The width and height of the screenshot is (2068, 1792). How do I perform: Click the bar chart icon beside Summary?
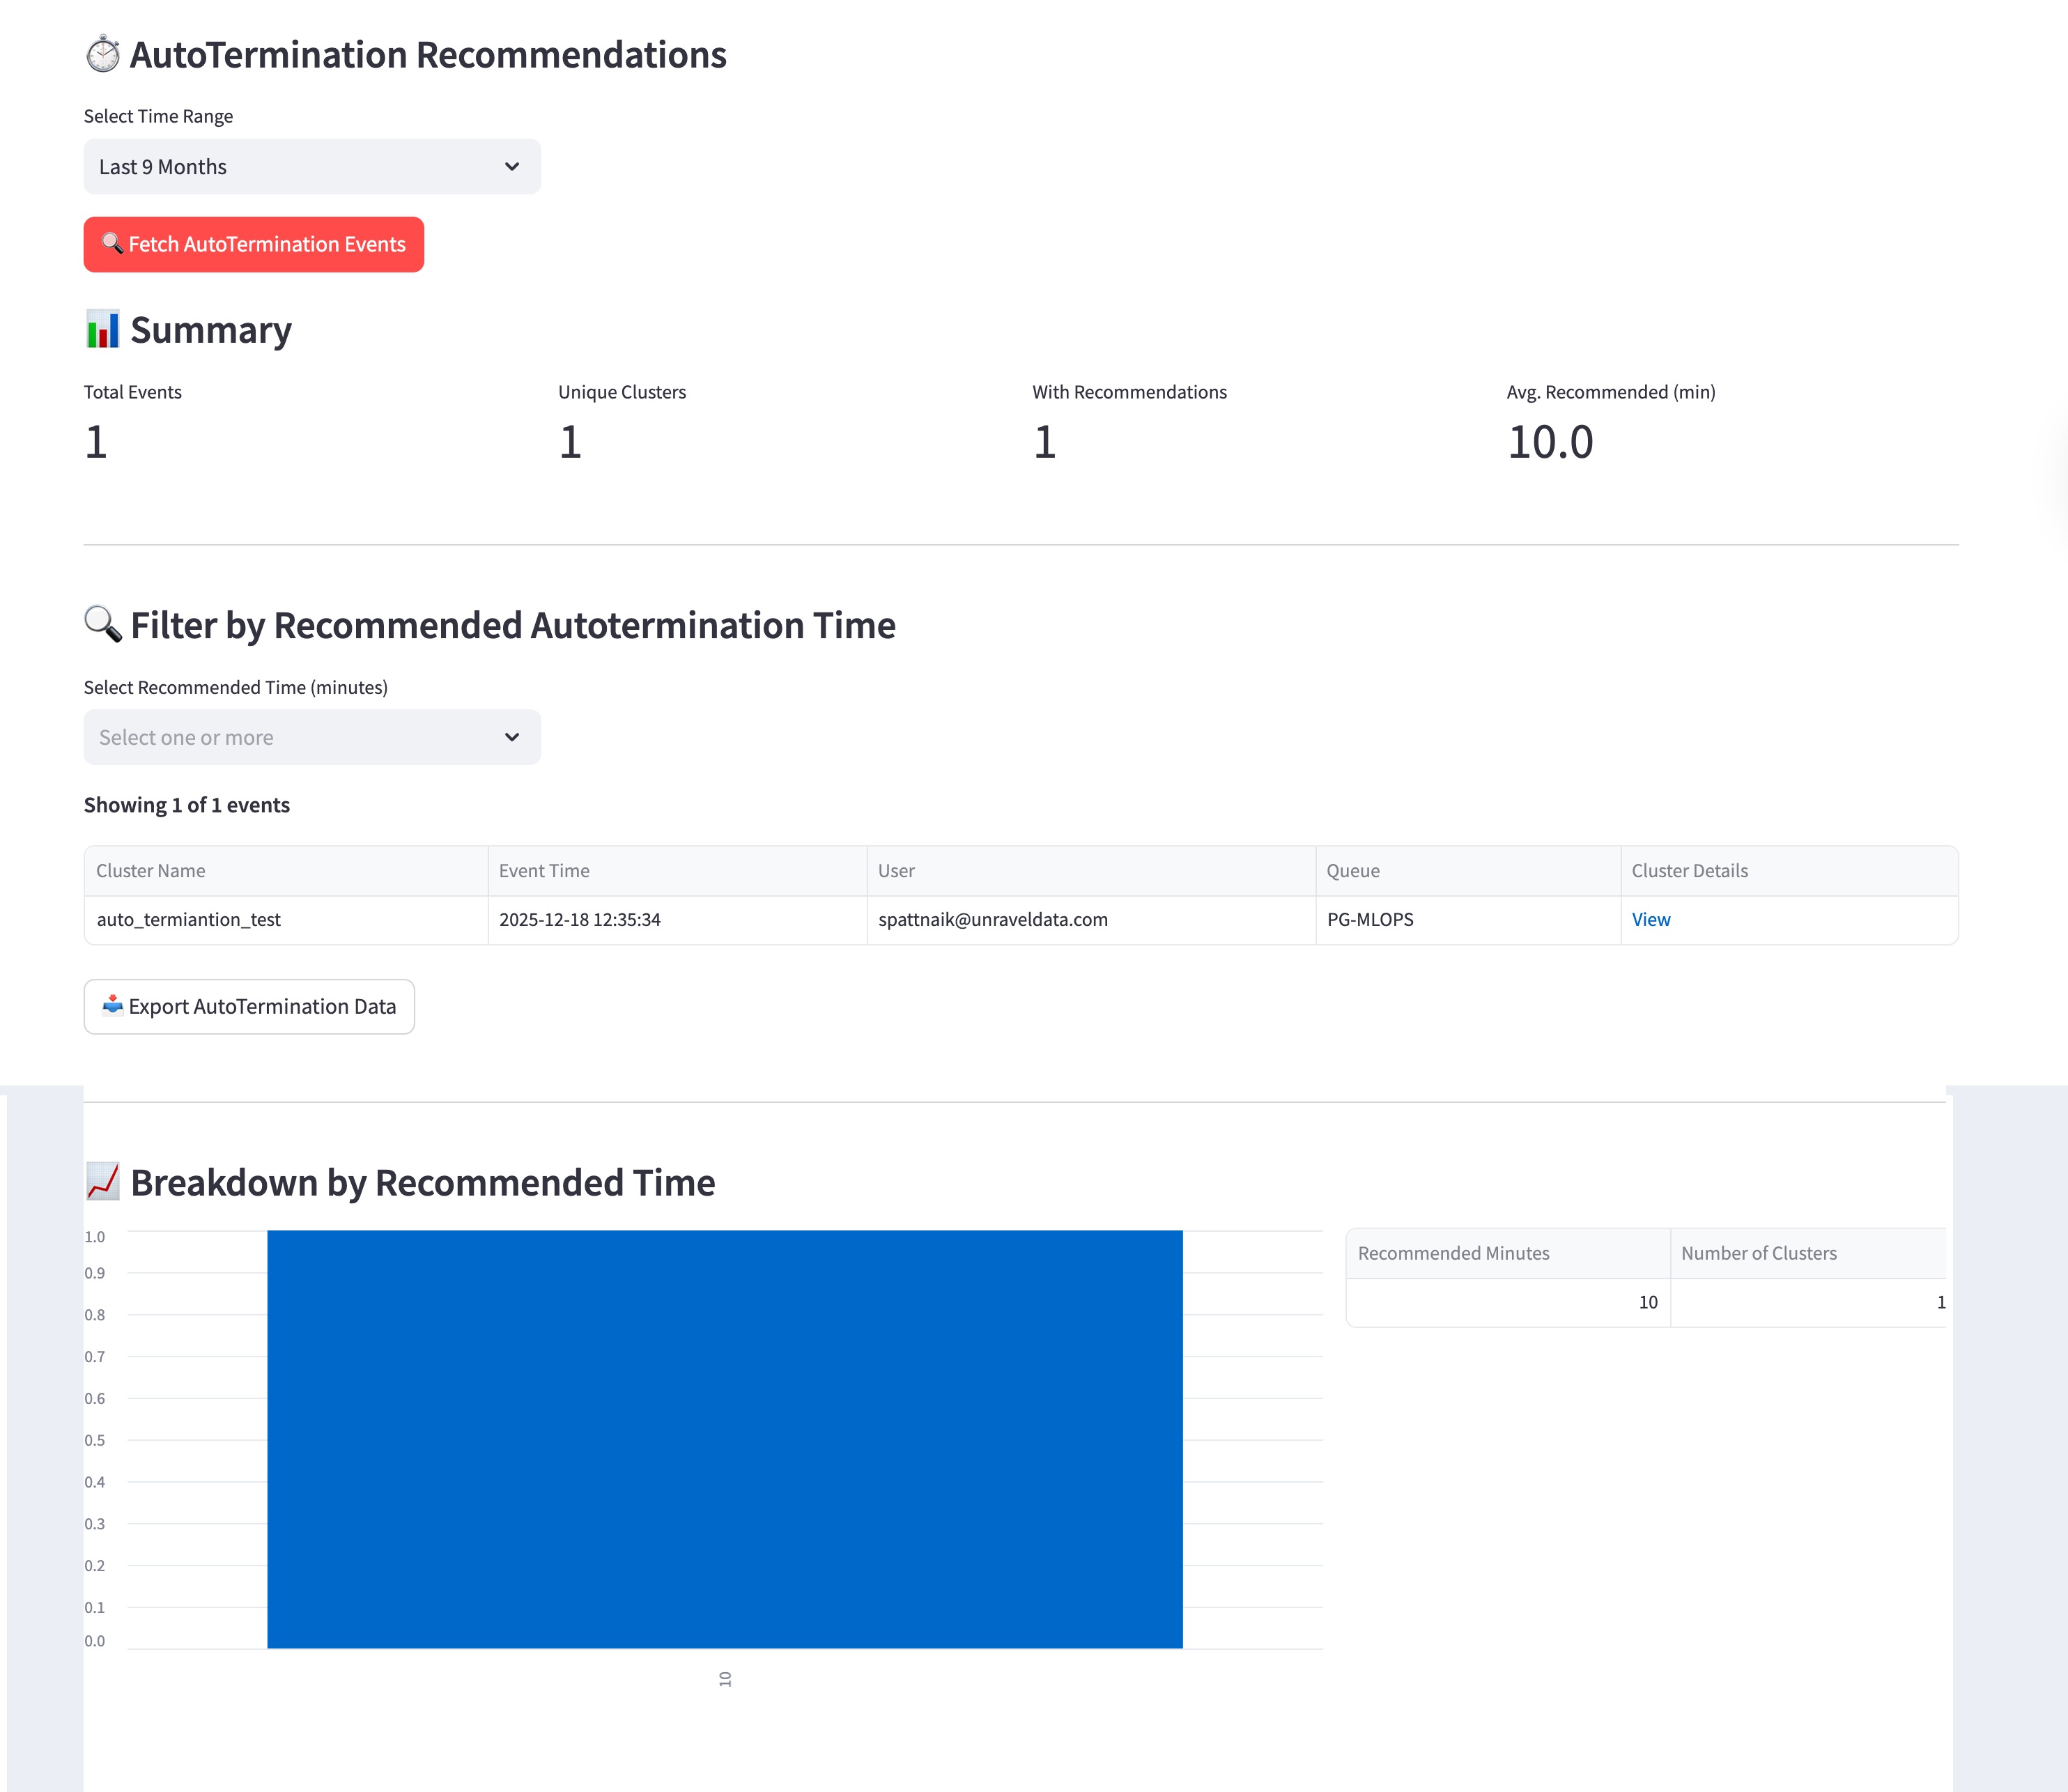[102, 329]
